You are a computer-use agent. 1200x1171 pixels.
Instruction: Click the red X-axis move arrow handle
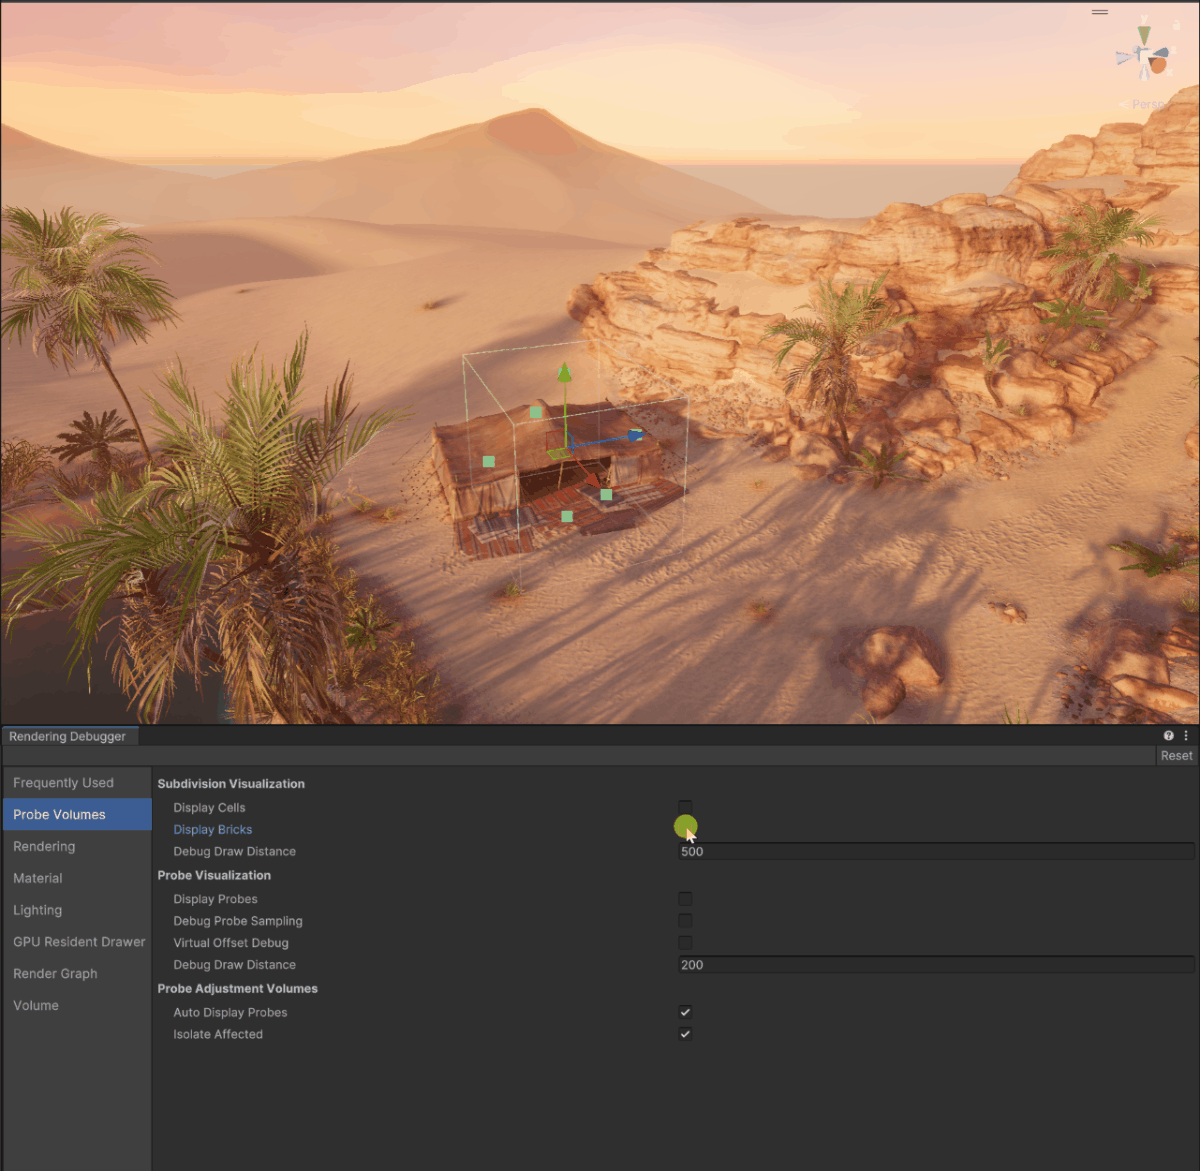point(592,479)
